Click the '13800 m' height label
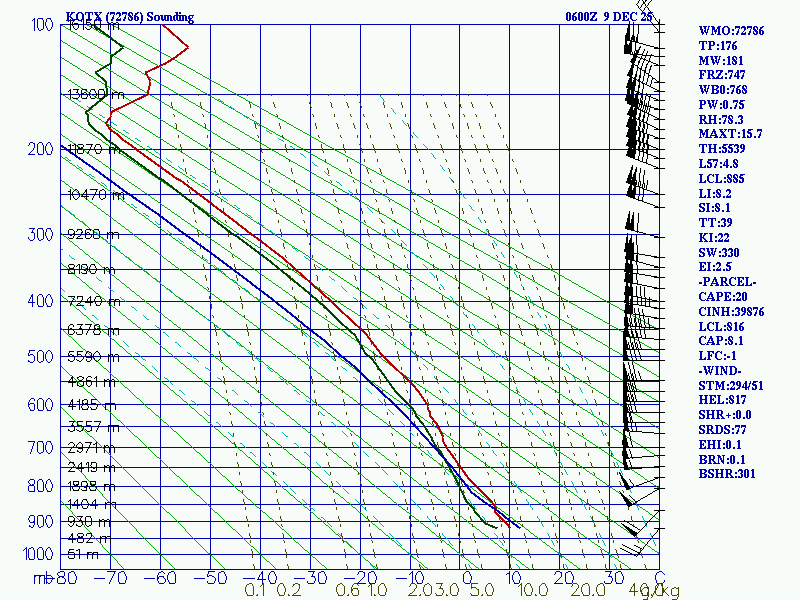 tap(96, 94)
